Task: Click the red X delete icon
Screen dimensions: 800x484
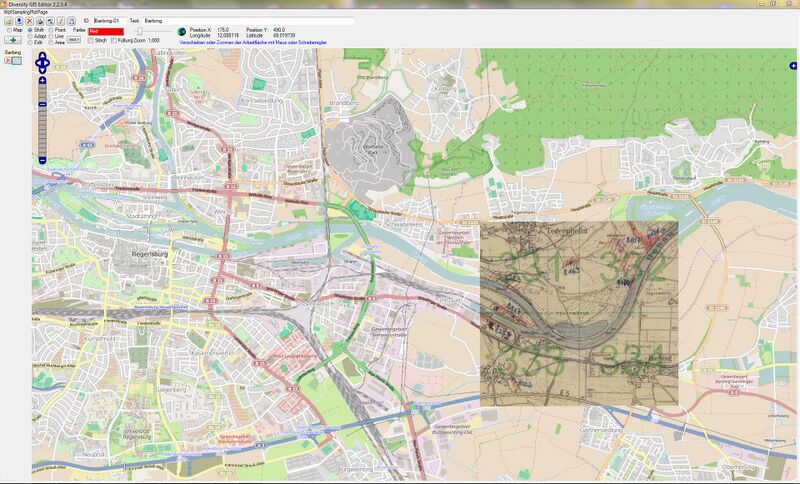Action: 30,21
